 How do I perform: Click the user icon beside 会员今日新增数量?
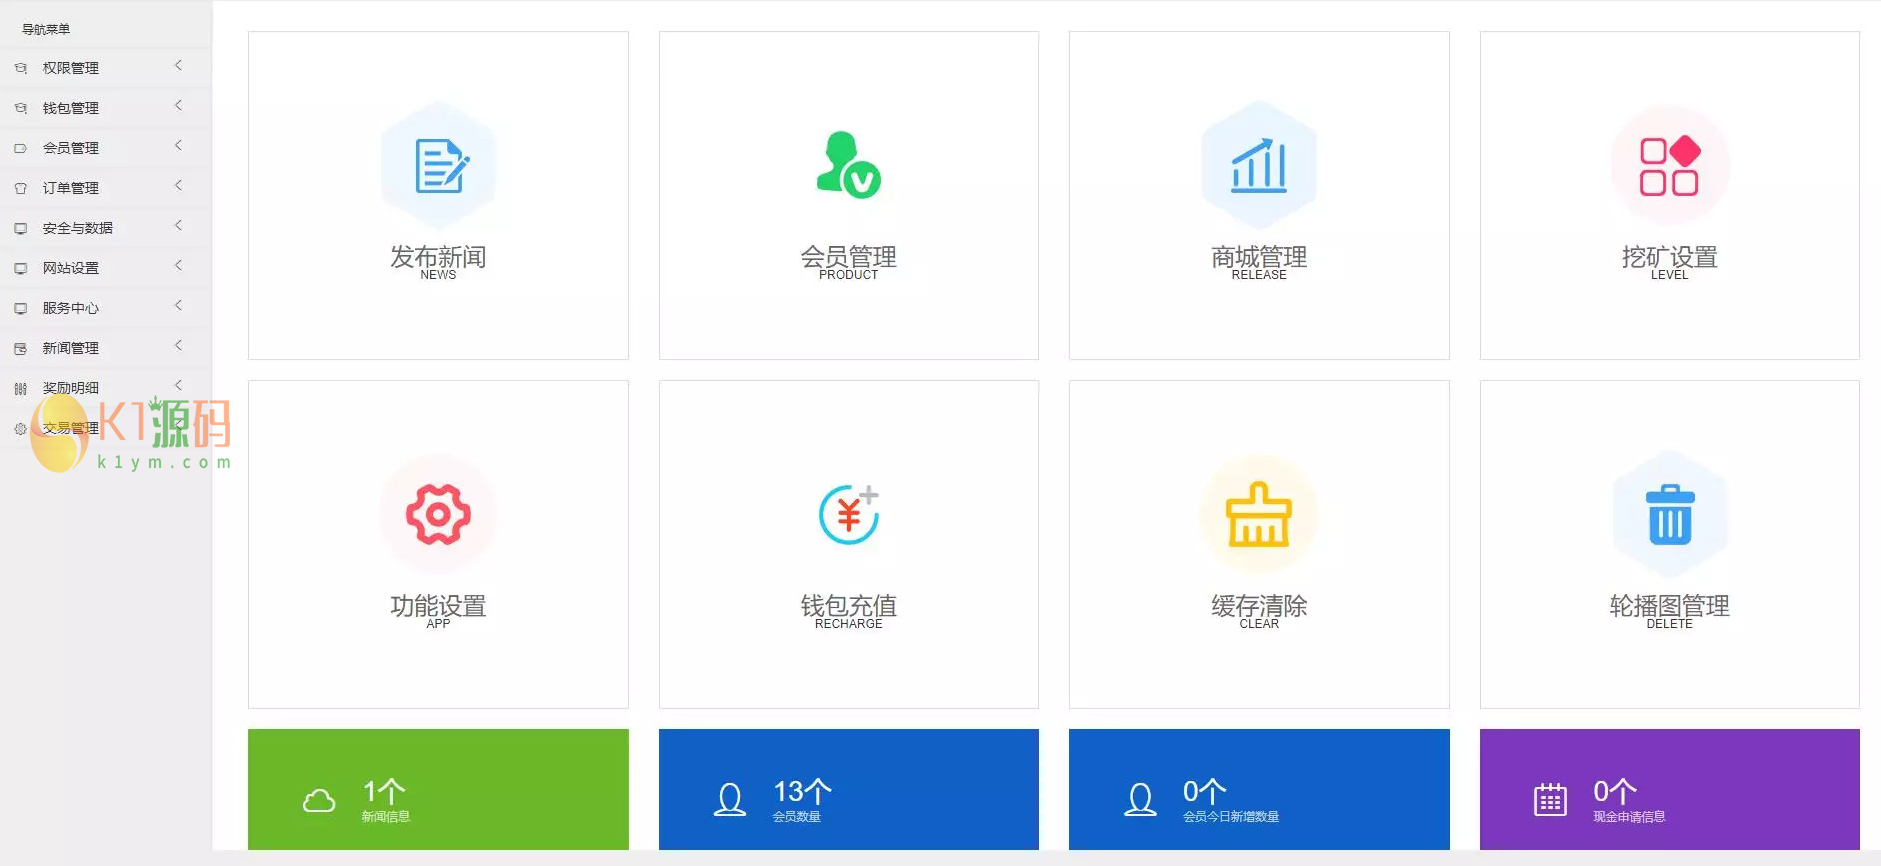pyautogui.click(x=1140, y=799)
